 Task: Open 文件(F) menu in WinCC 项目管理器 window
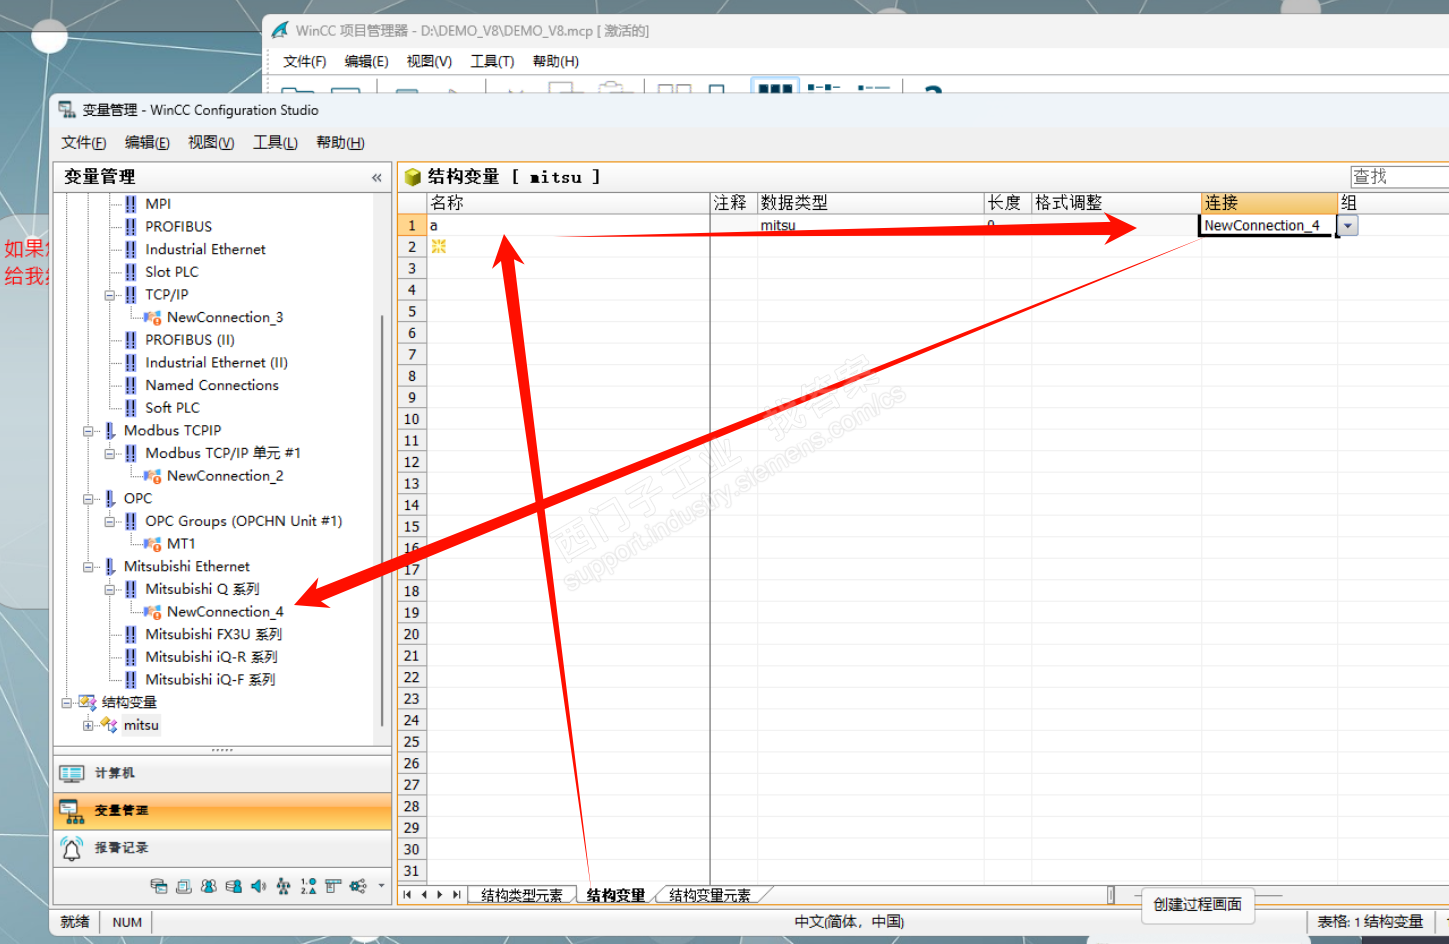pyautogui.click(x=305, y=62)
